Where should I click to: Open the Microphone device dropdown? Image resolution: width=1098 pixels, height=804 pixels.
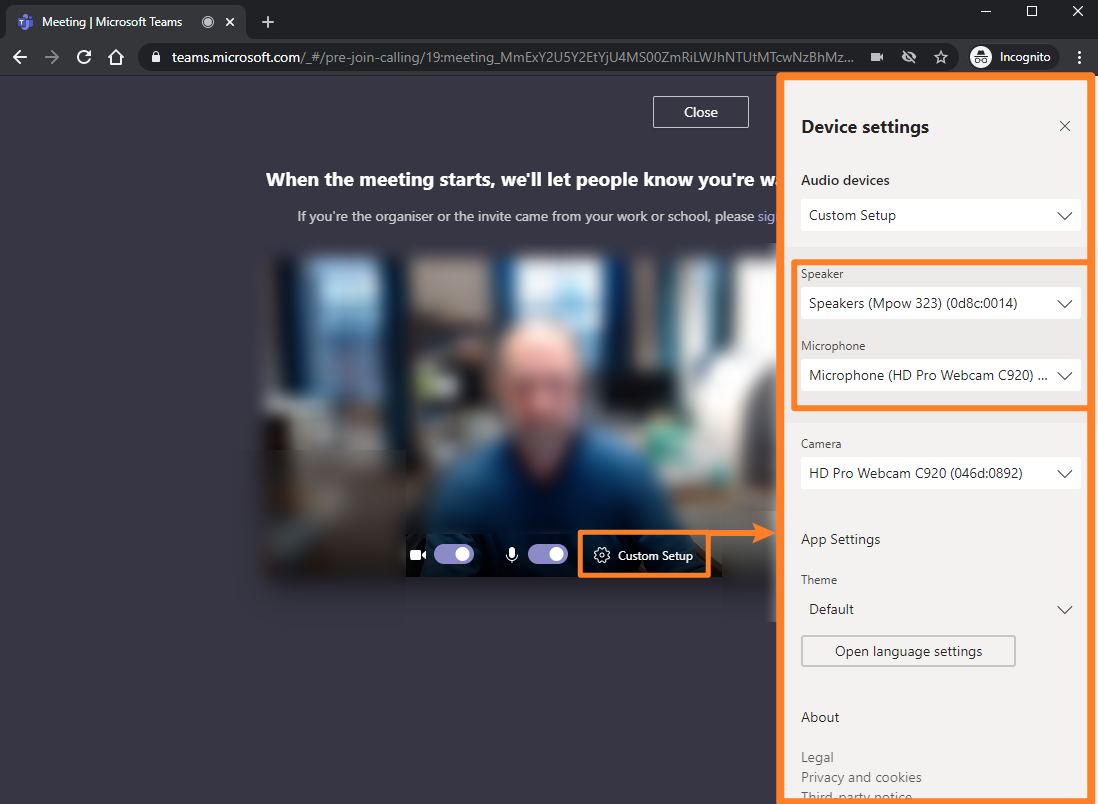click(940, 375)
